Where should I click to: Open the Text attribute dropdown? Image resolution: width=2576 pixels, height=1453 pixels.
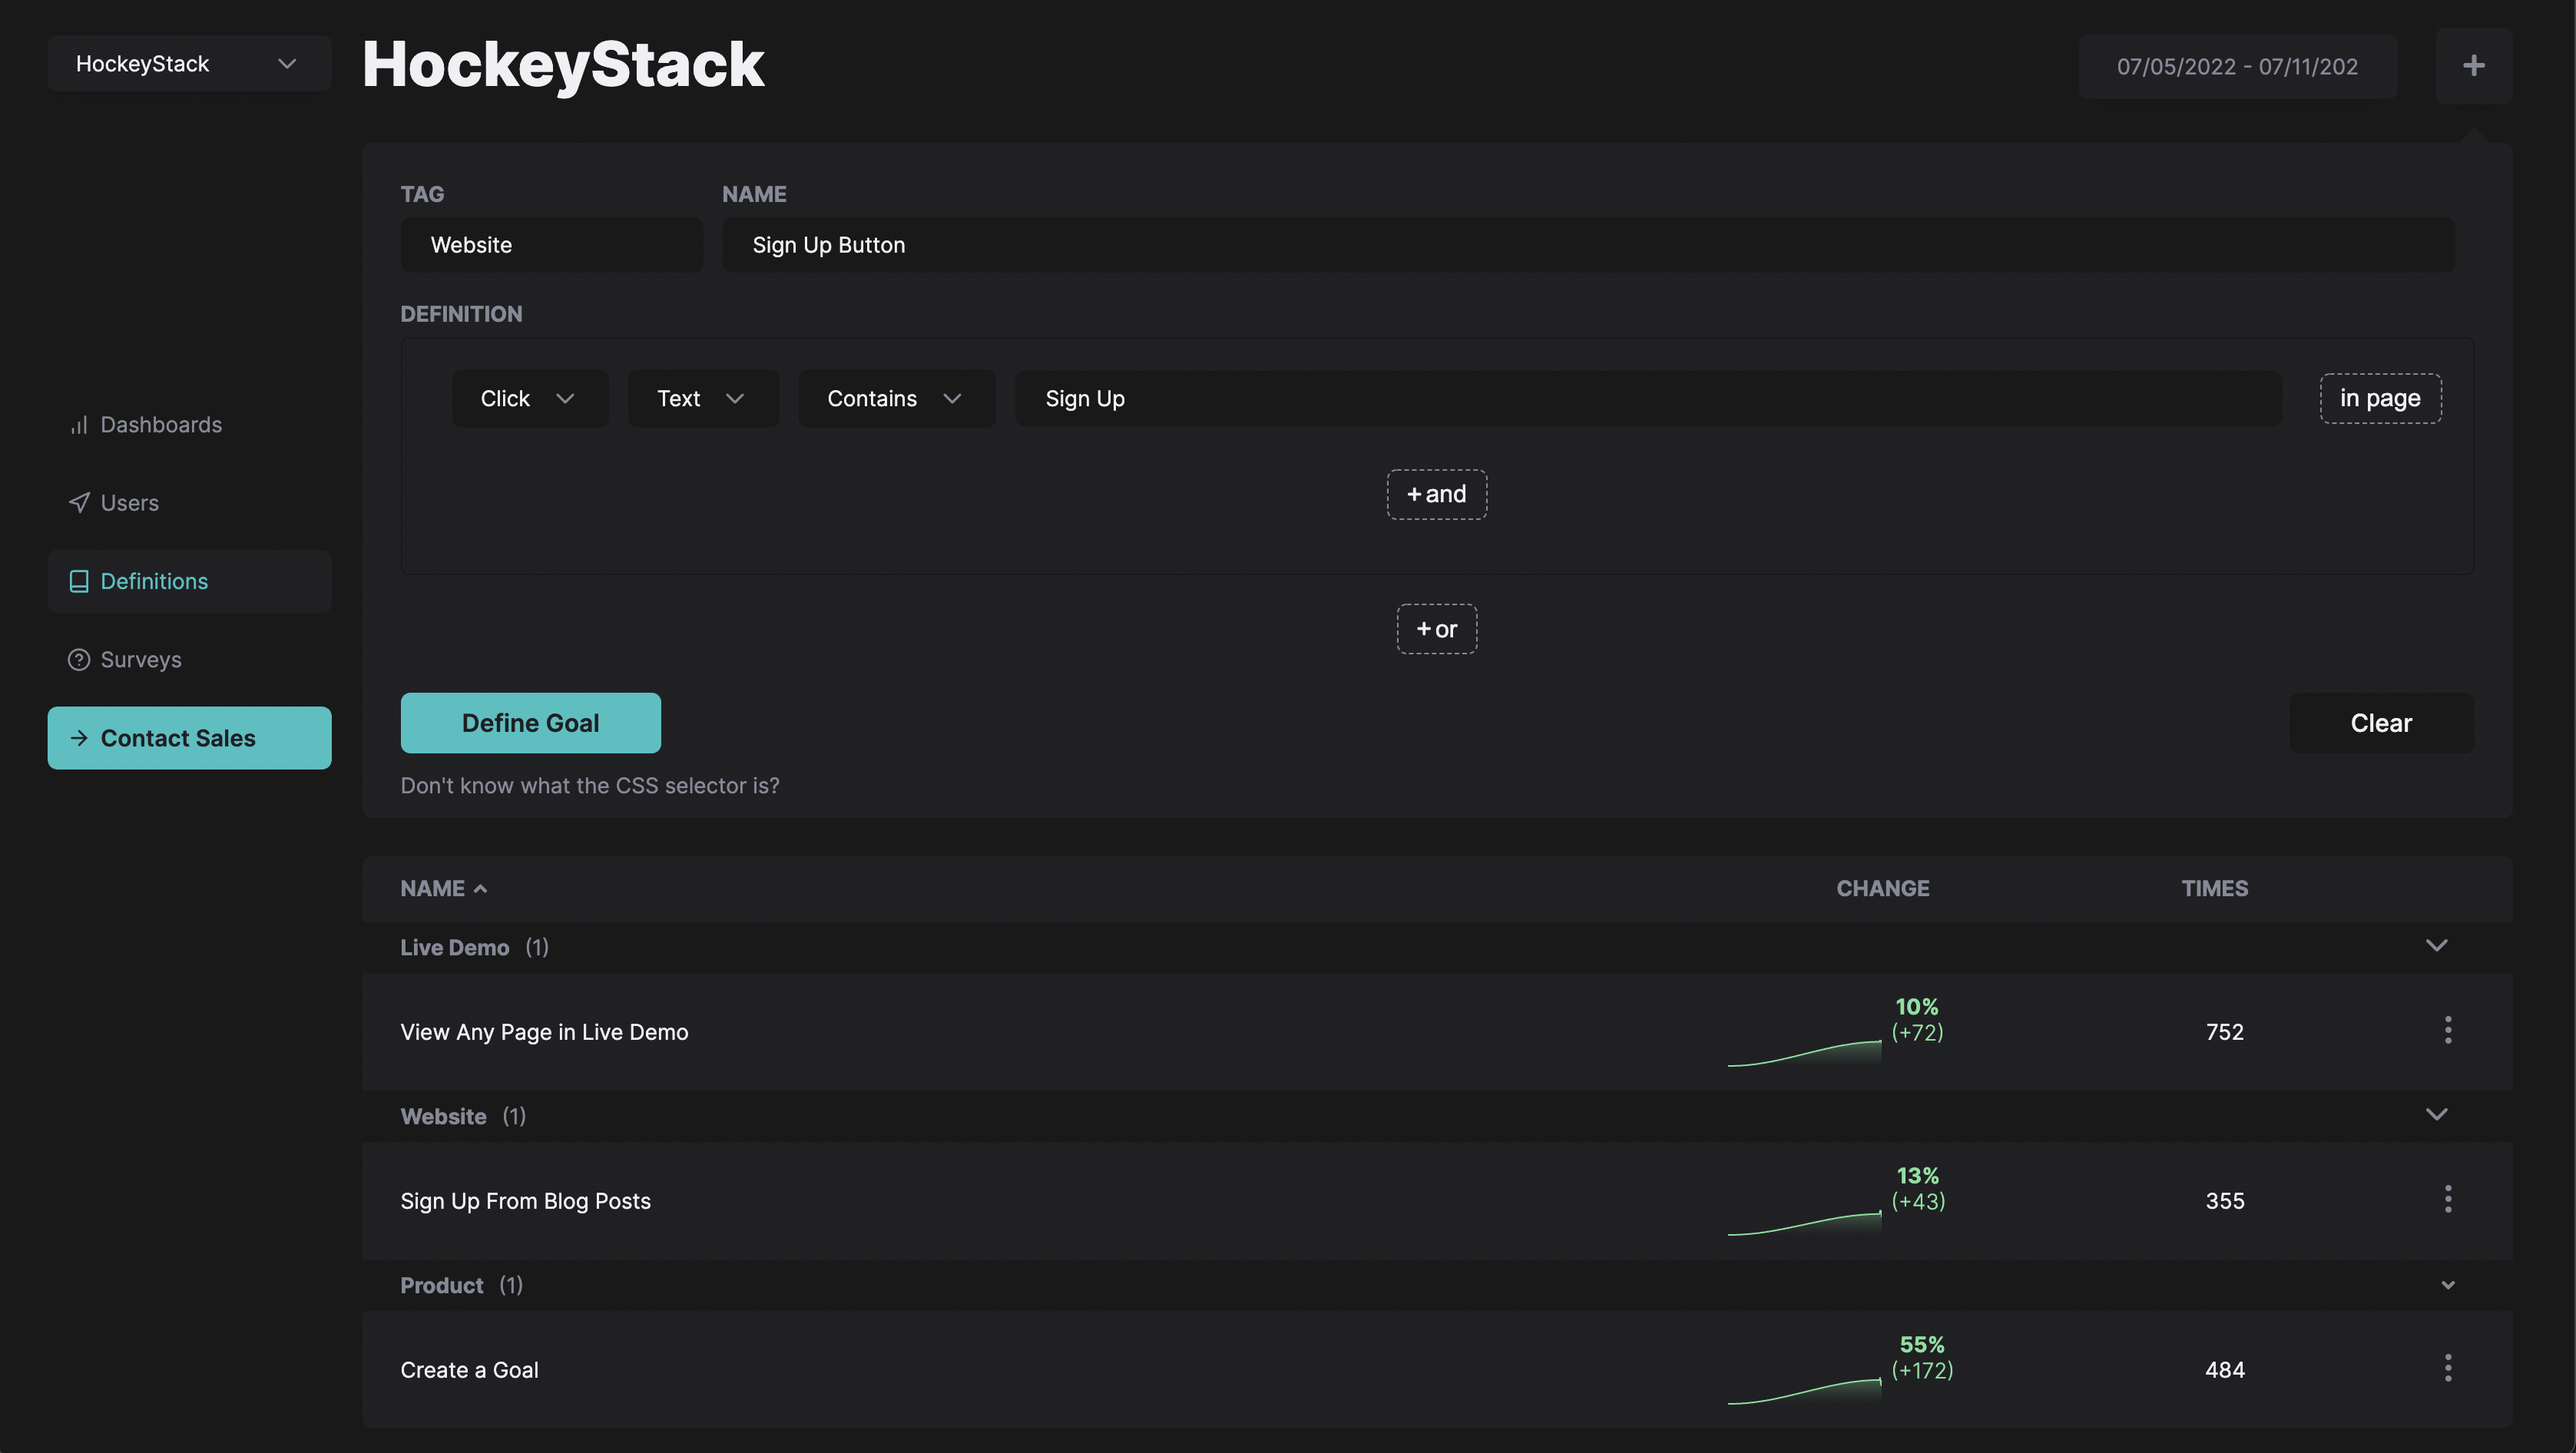coord(702,399)
